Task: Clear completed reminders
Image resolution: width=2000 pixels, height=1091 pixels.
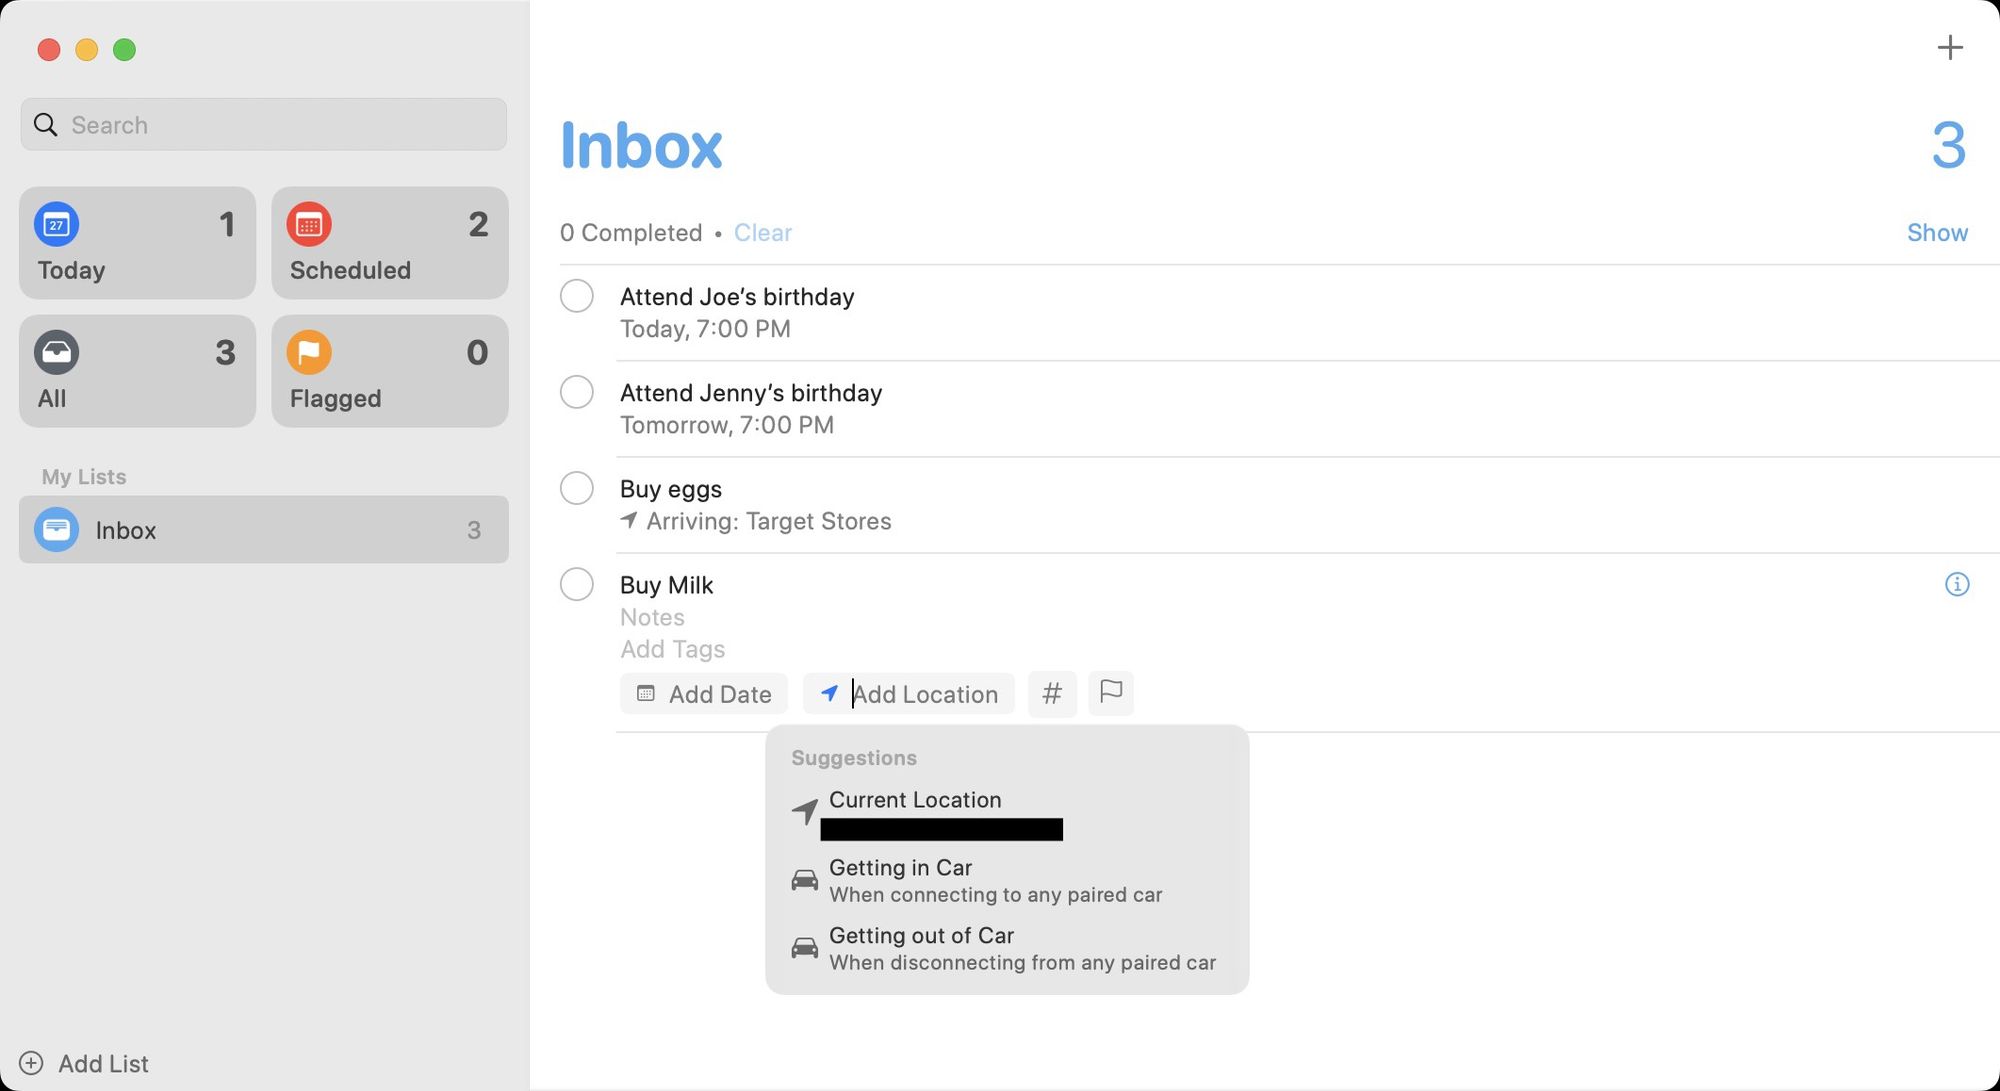Action: 762,232
